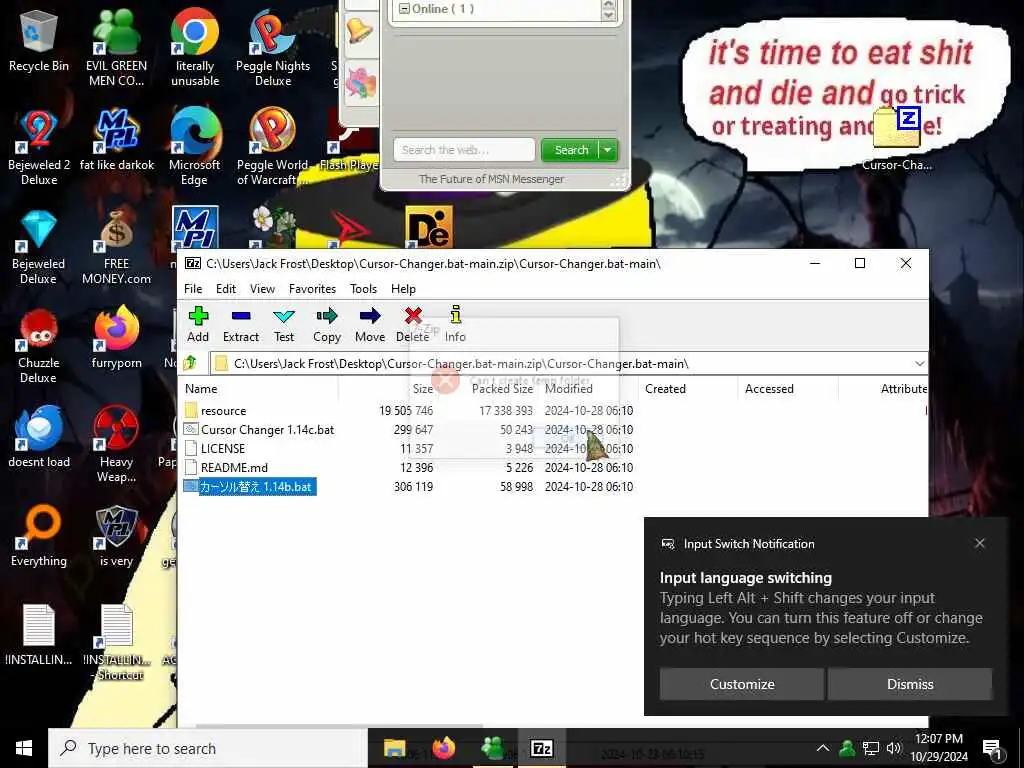Viewport: 1024px width, 768px height.
Task: Click the 7-Zip taskbar button
Action: point(541,748)
